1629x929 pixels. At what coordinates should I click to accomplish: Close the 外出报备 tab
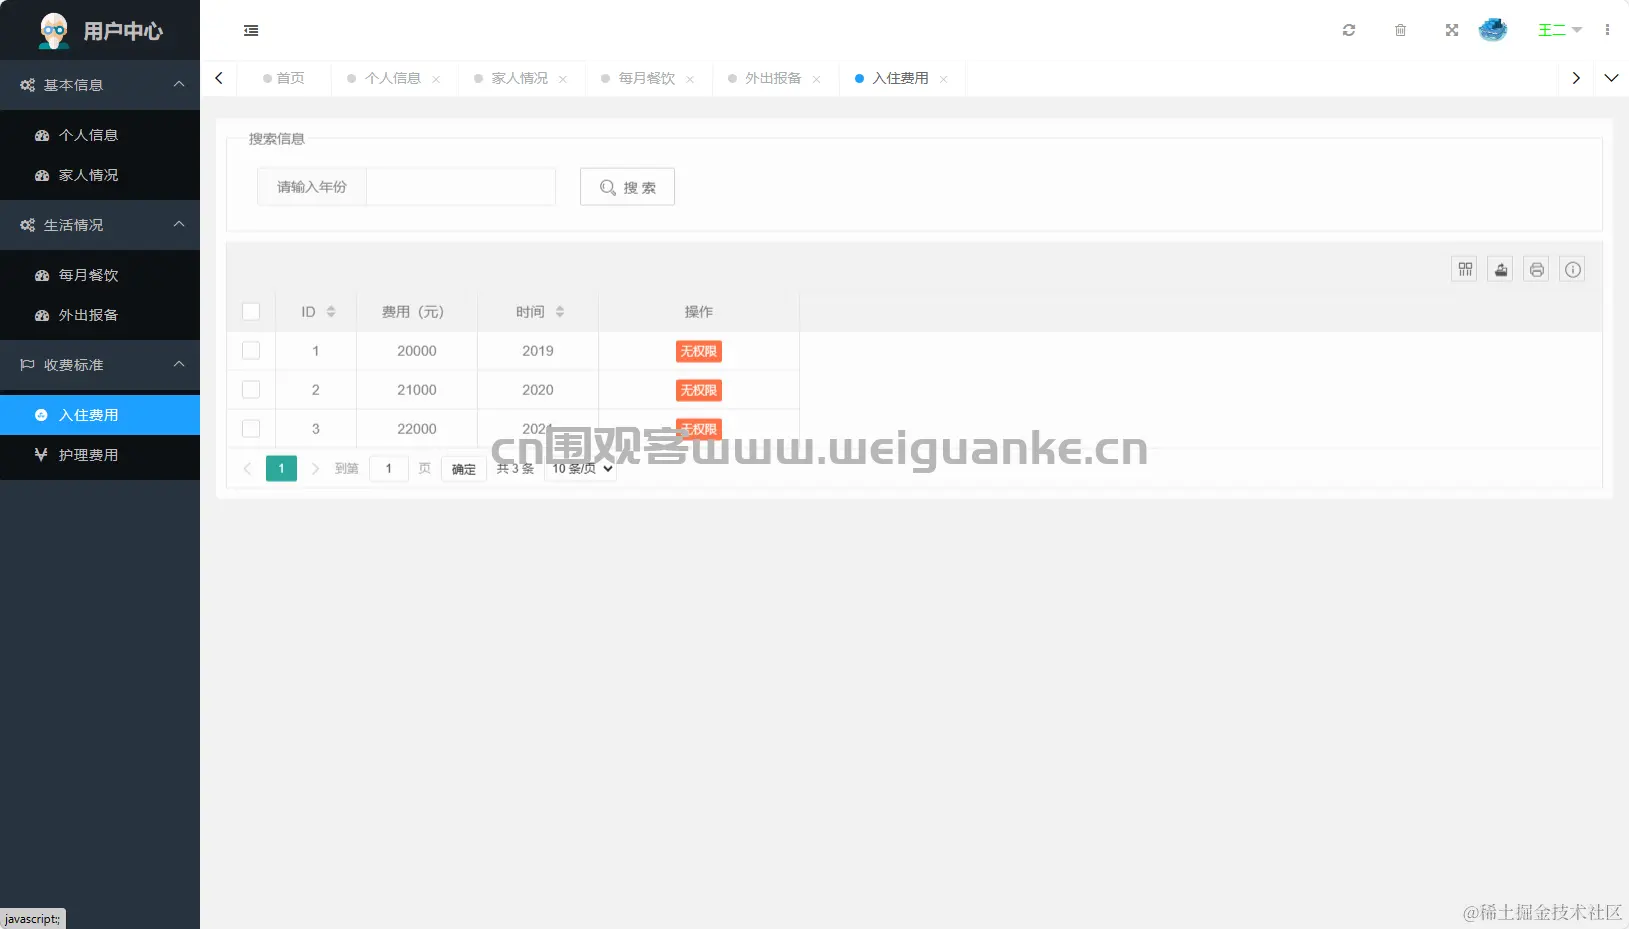pos(817,79)
